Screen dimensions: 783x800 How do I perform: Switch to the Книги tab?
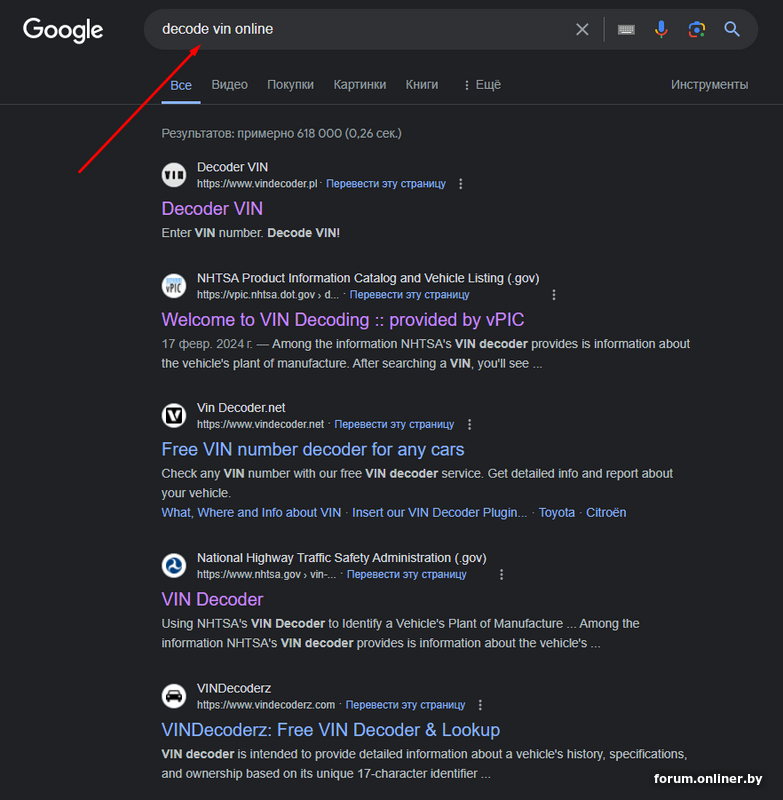[x=421, y=85]
